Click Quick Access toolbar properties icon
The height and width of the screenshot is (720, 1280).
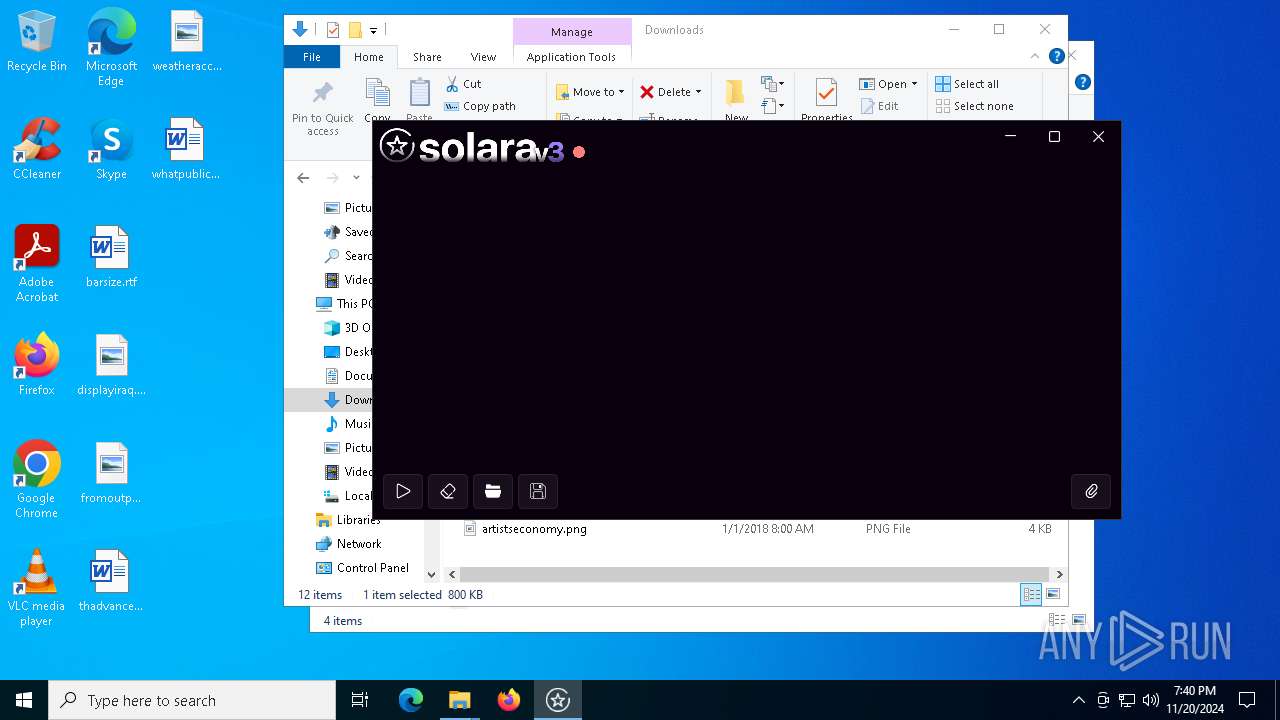[333, 30]
